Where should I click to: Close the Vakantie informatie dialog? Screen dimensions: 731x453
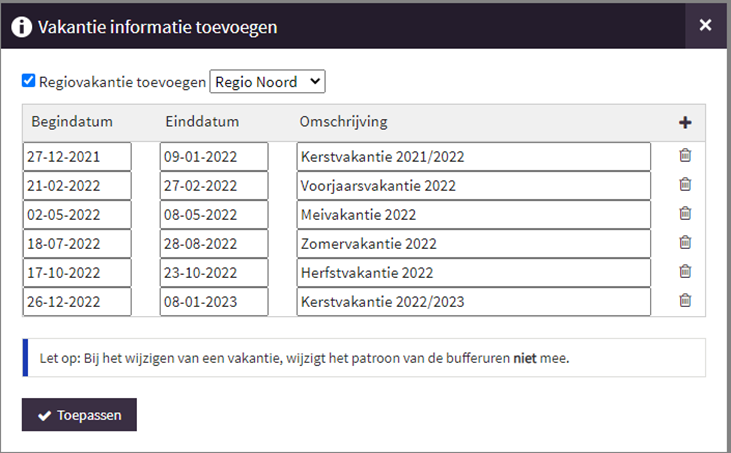(705, 25)
